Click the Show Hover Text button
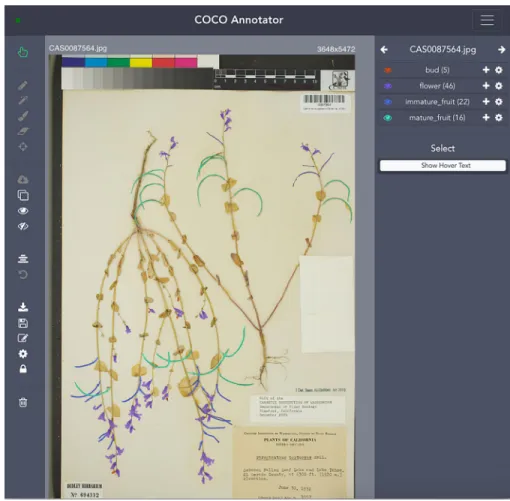 [x=443, y=165]
